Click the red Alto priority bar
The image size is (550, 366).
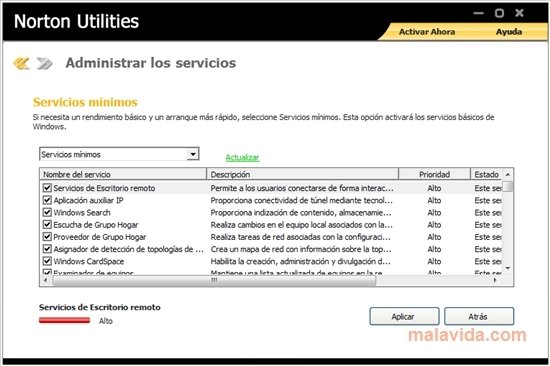(x=65, y=320)
